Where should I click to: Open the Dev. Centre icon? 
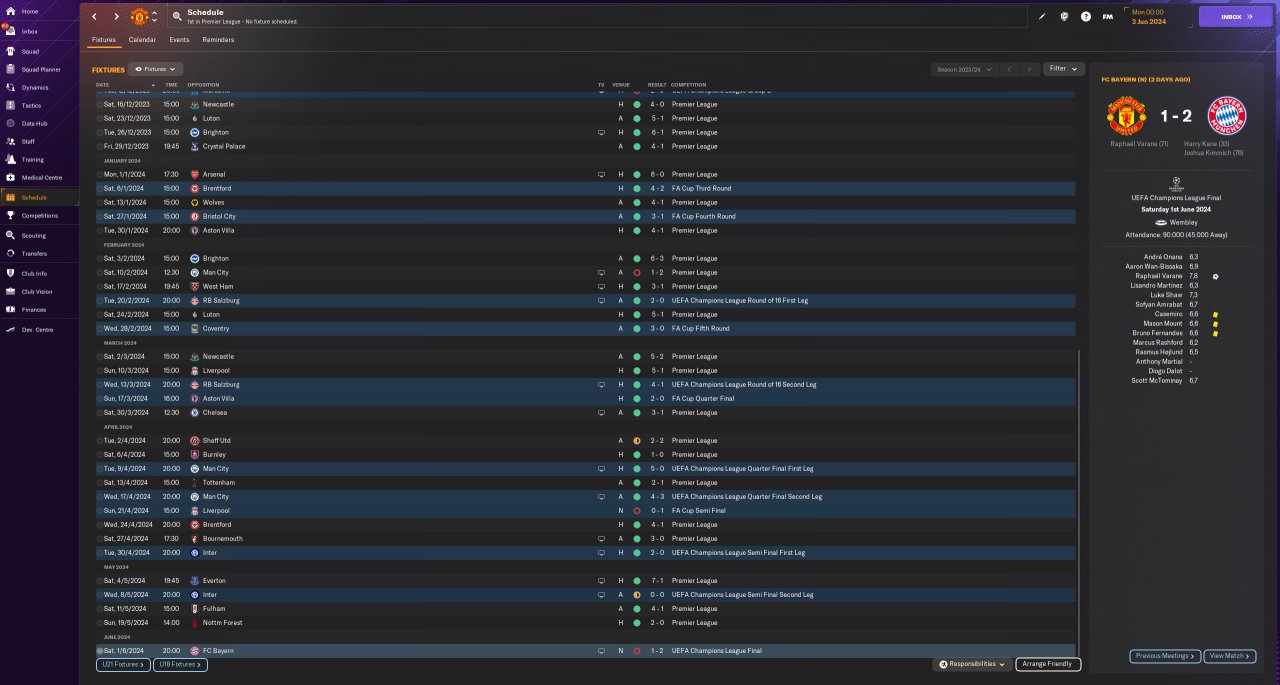(10, 329)
